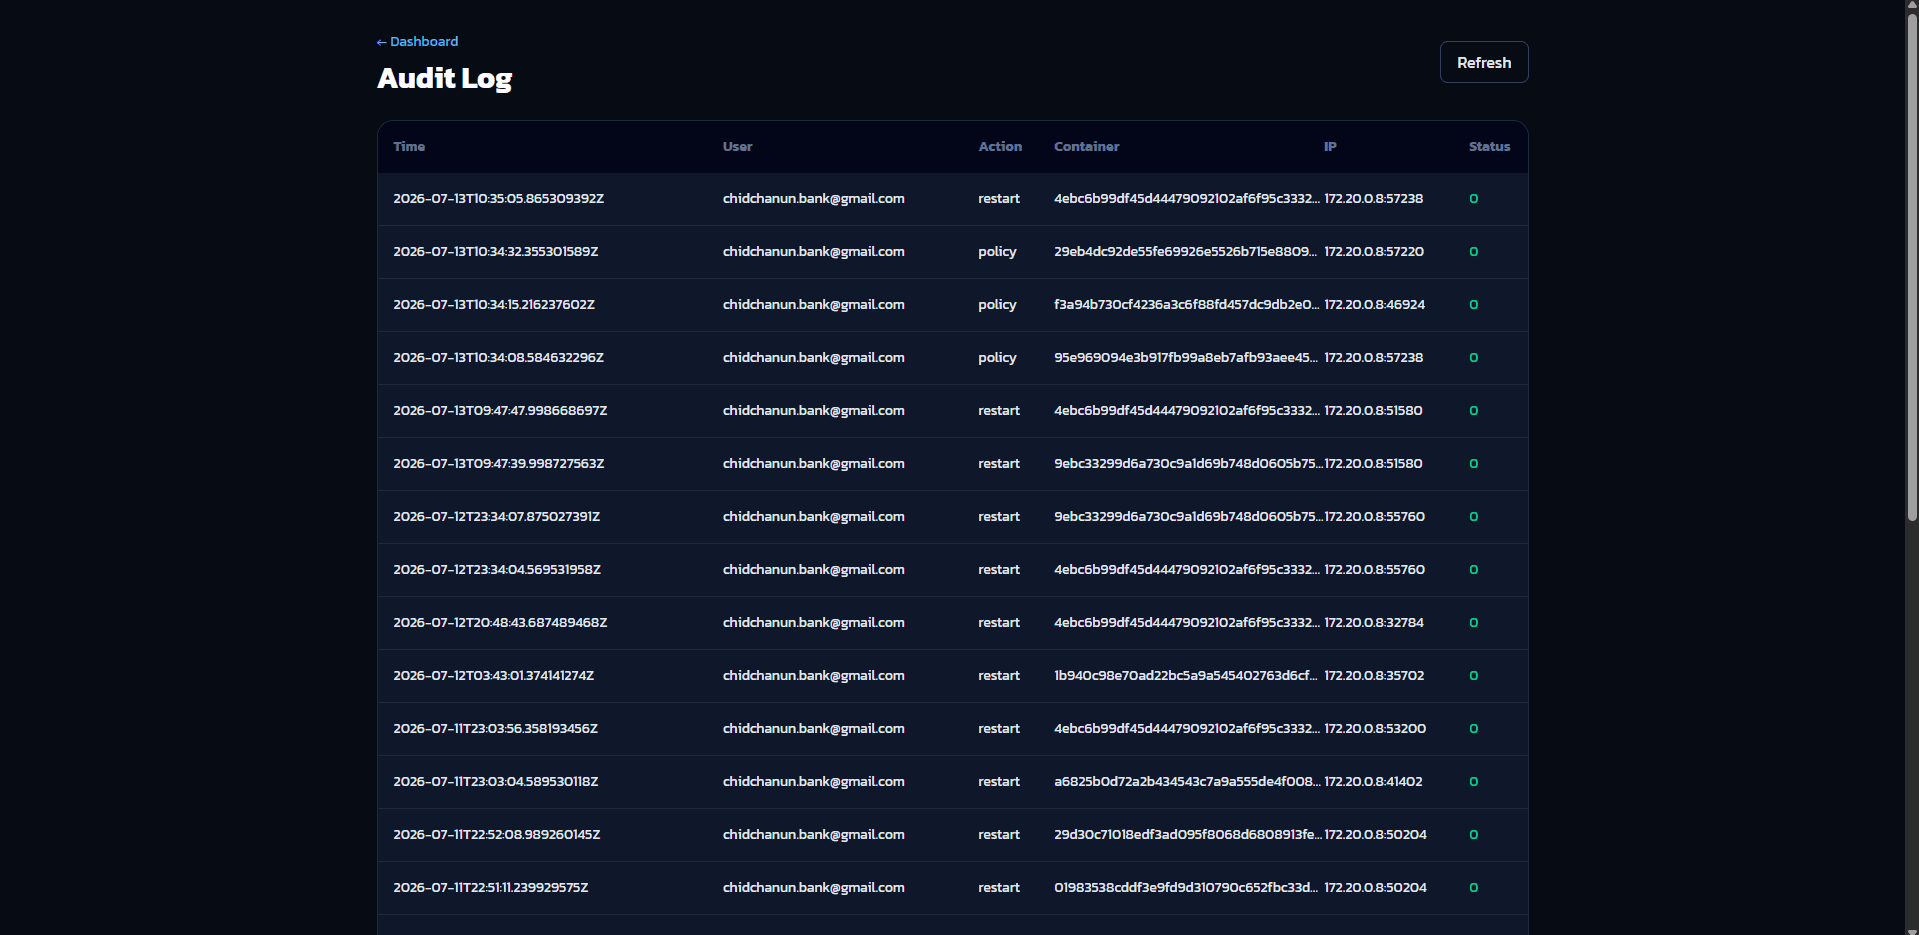This screenshot has height=935, width=1919.
Task: Click IP address 172.20.0.8:32784
Action: [x=1374, y=623]
